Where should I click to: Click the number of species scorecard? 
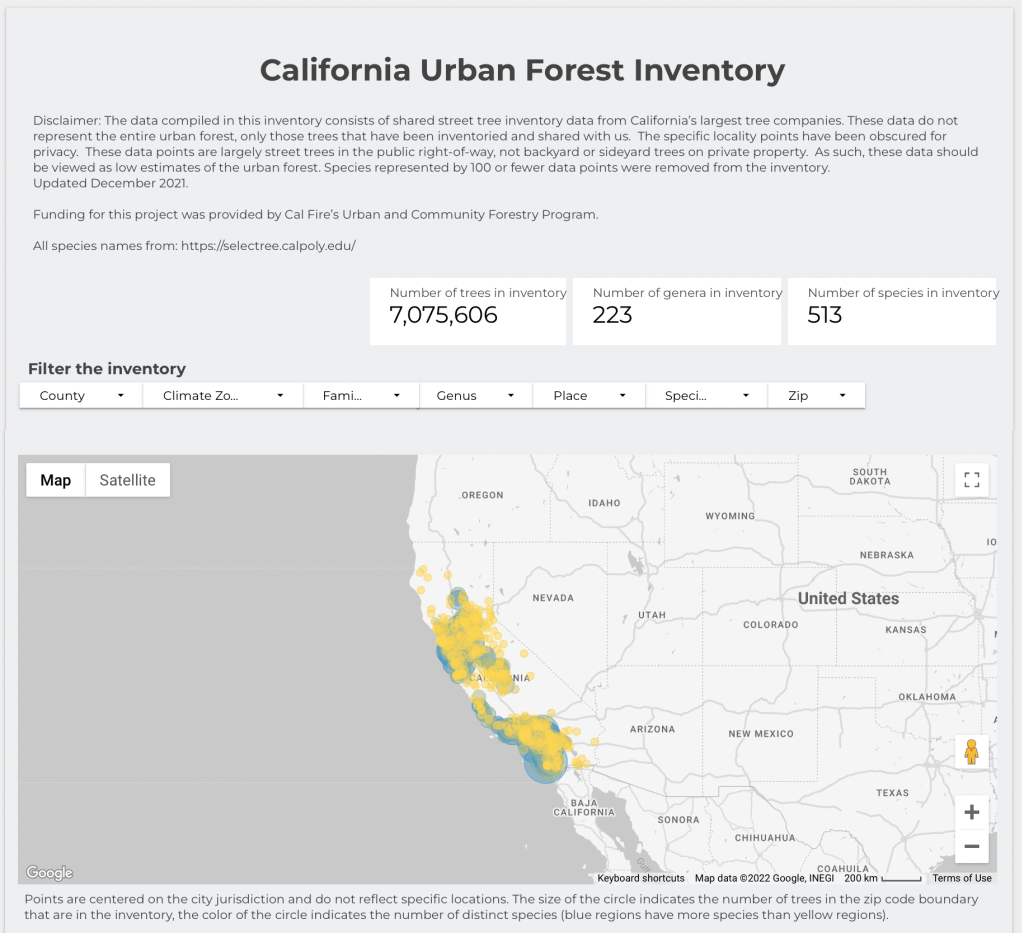tap(891, 311)
